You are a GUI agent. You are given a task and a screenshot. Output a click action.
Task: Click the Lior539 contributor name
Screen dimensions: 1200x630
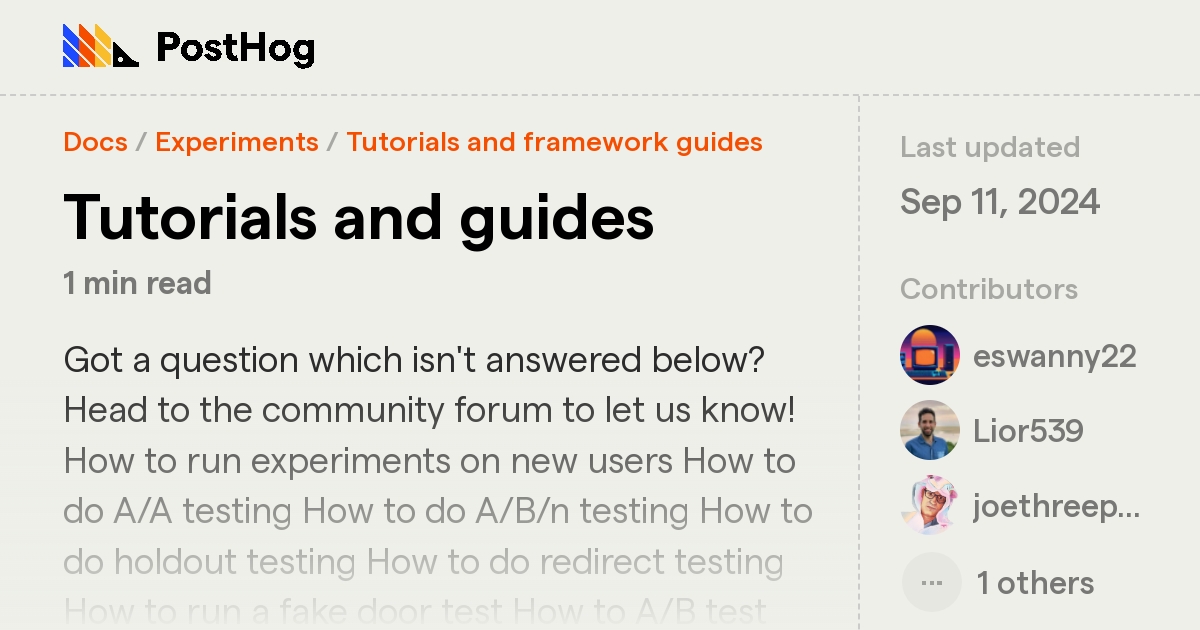pos(1029,430)
